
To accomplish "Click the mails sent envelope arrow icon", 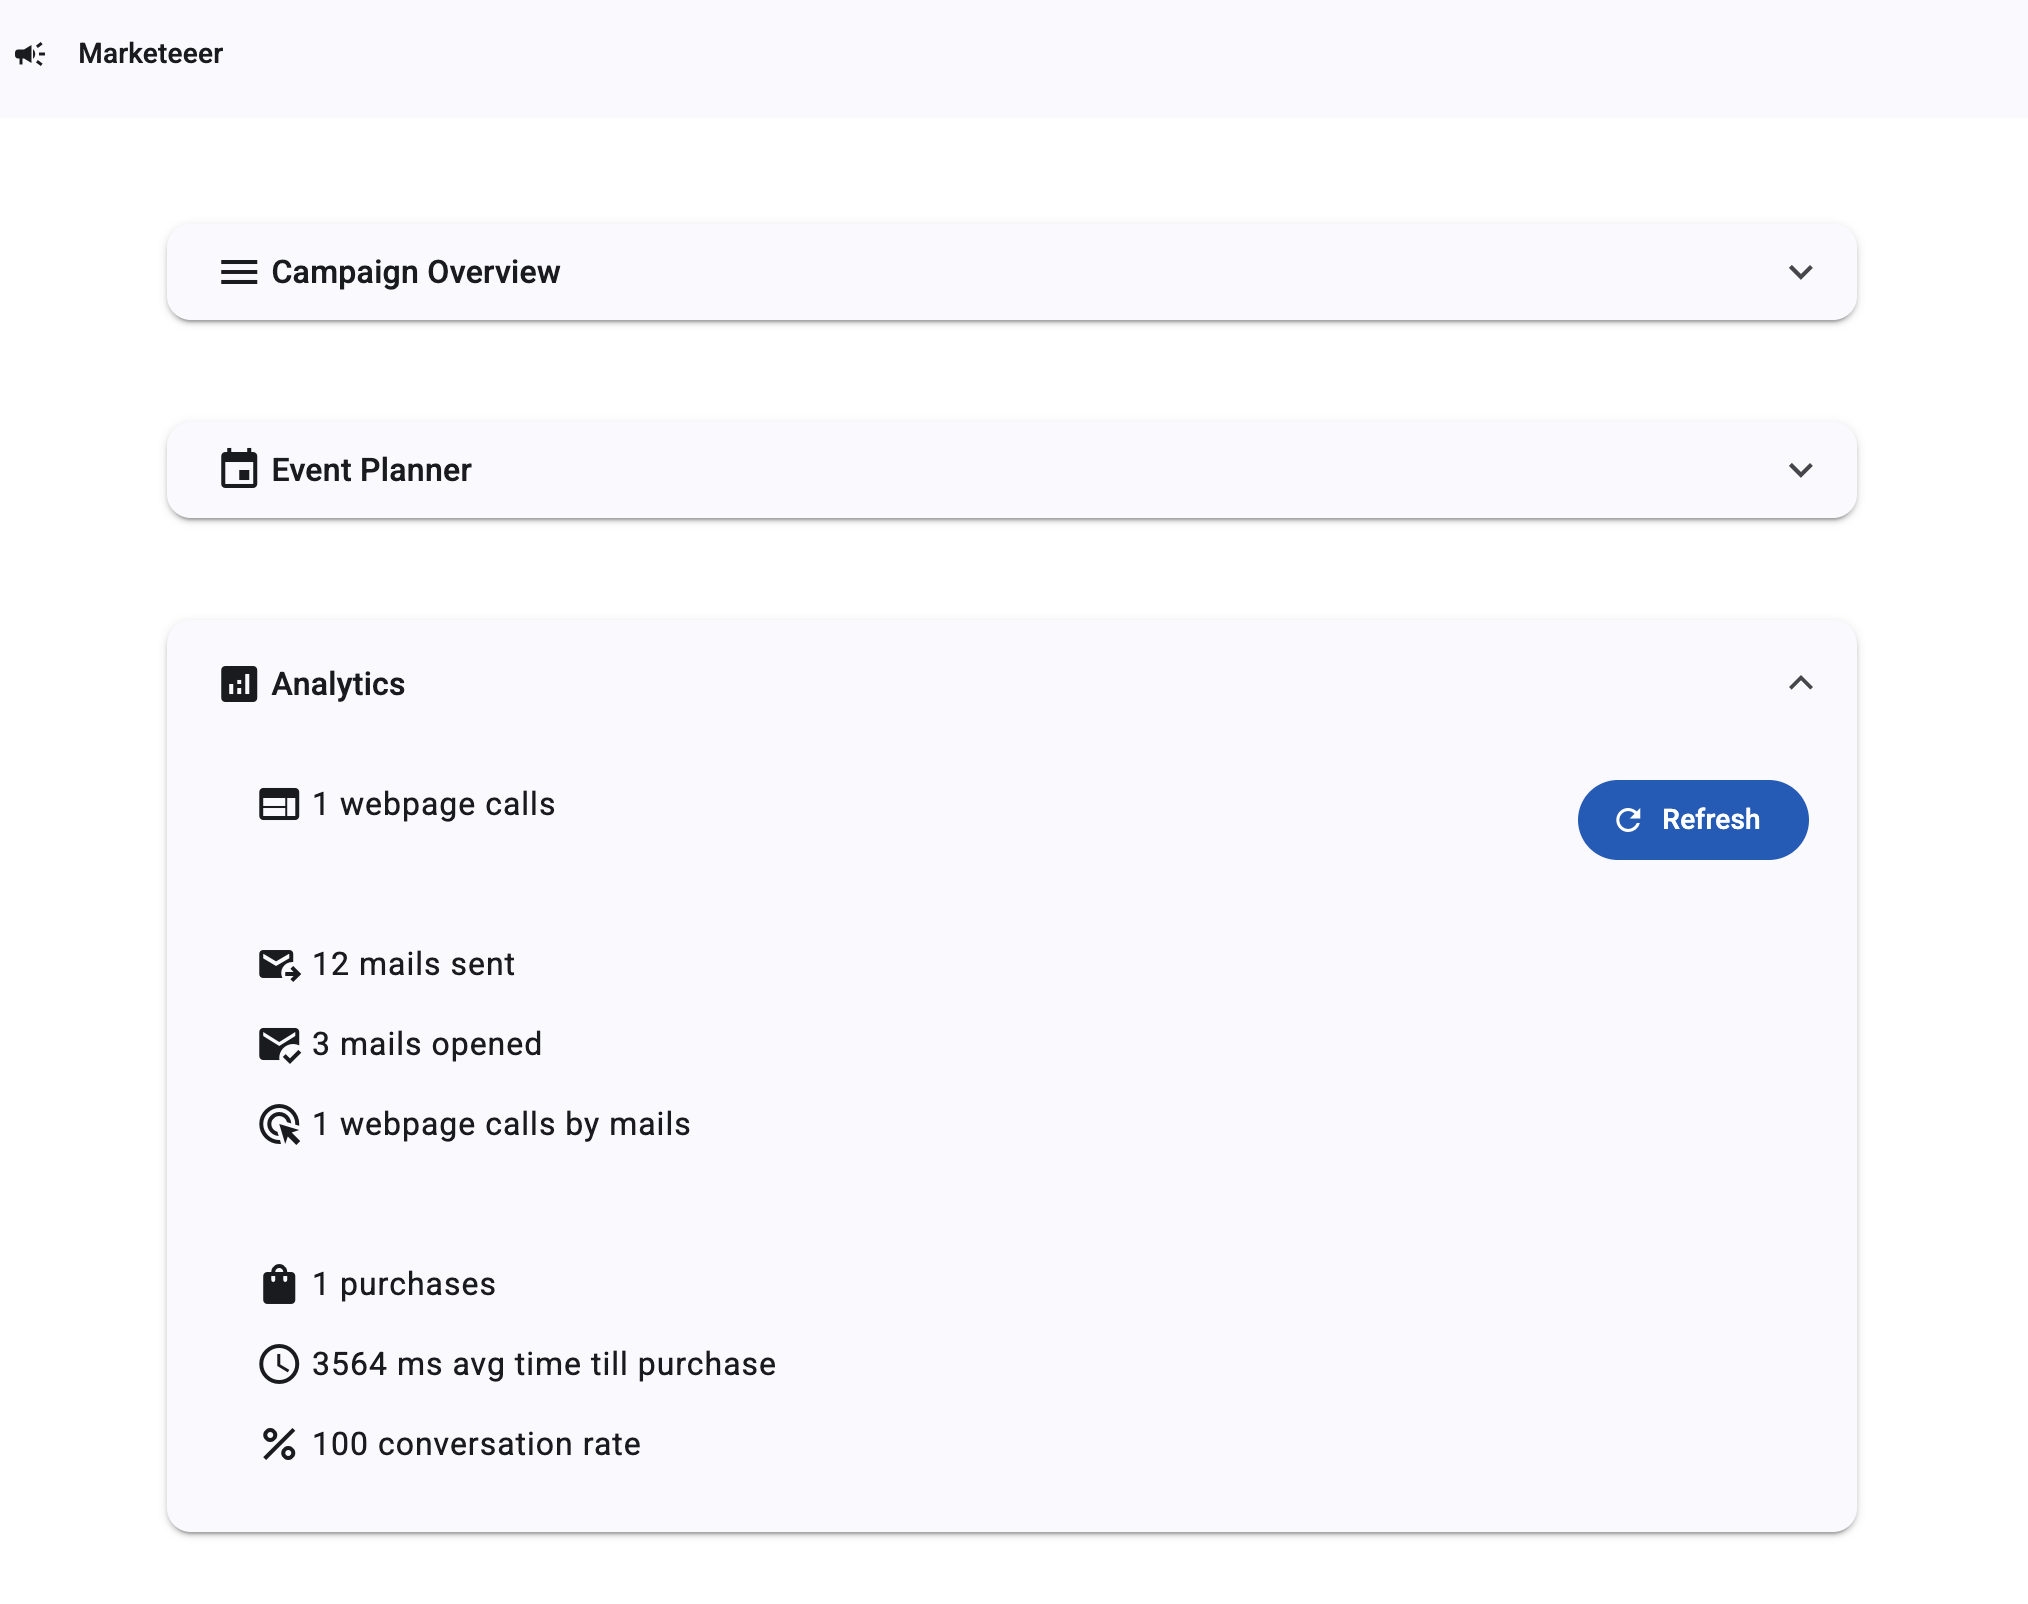I will pos(278,964).
